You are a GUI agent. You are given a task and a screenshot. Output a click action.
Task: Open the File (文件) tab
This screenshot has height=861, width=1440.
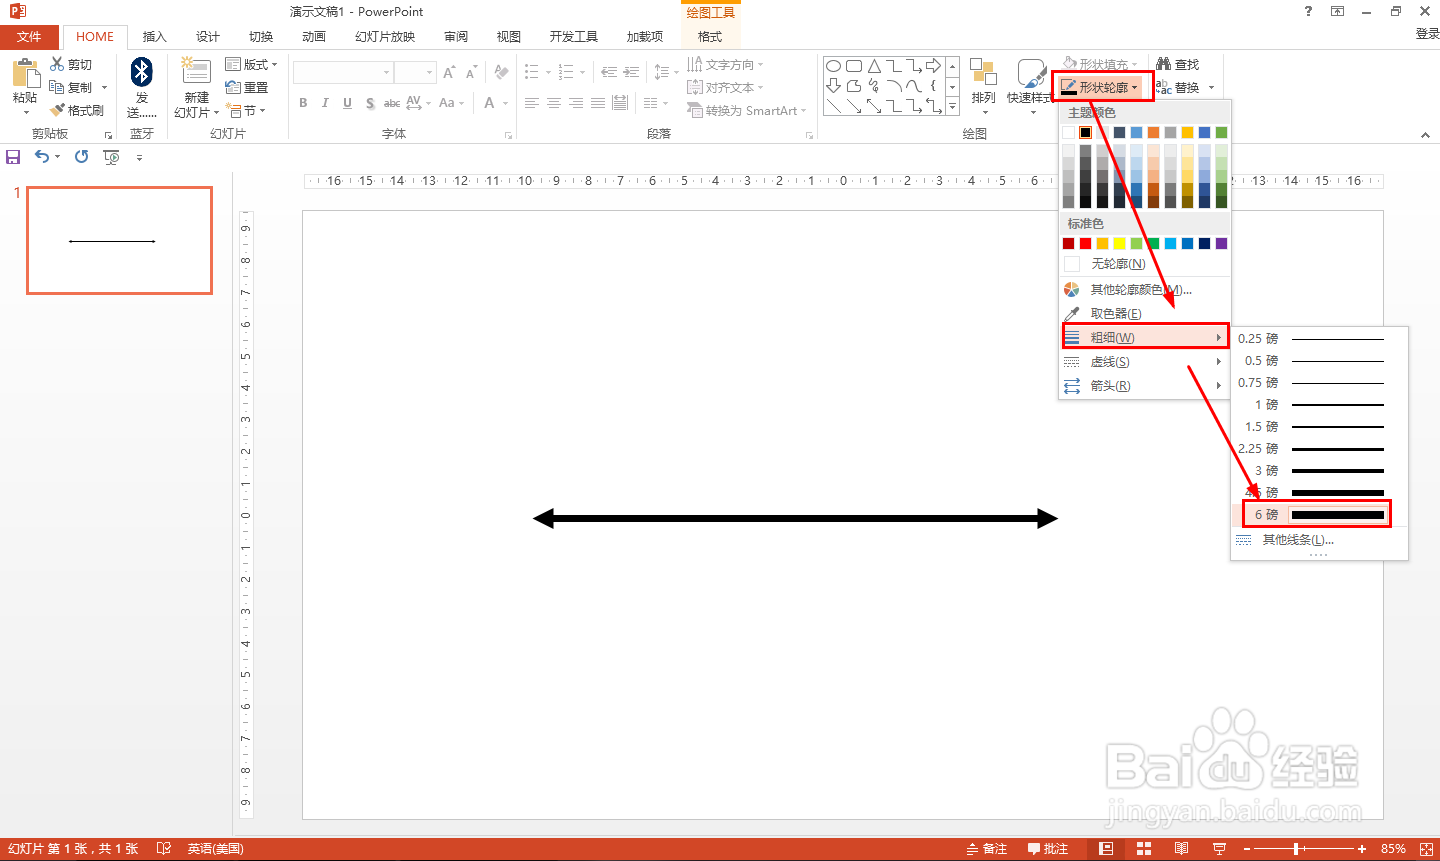[x=29, y=36]
